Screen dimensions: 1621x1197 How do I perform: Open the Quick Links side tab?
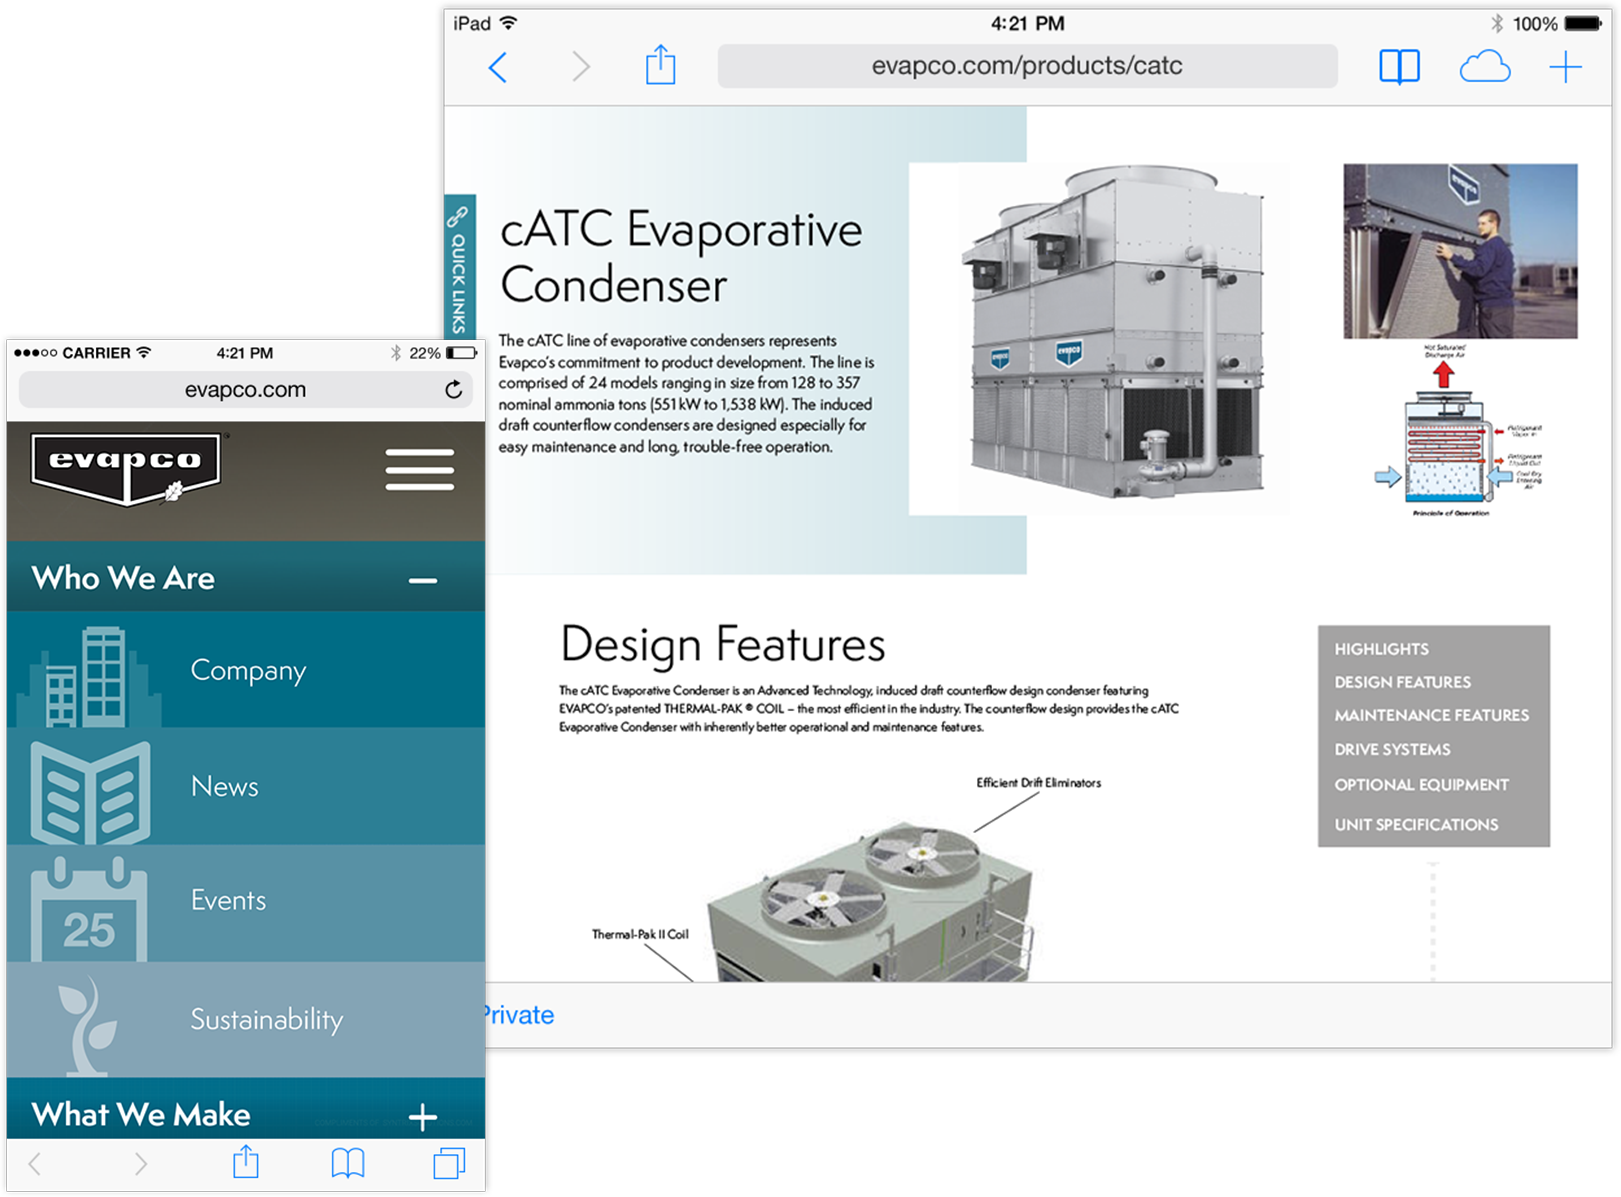tap(459, 268)
